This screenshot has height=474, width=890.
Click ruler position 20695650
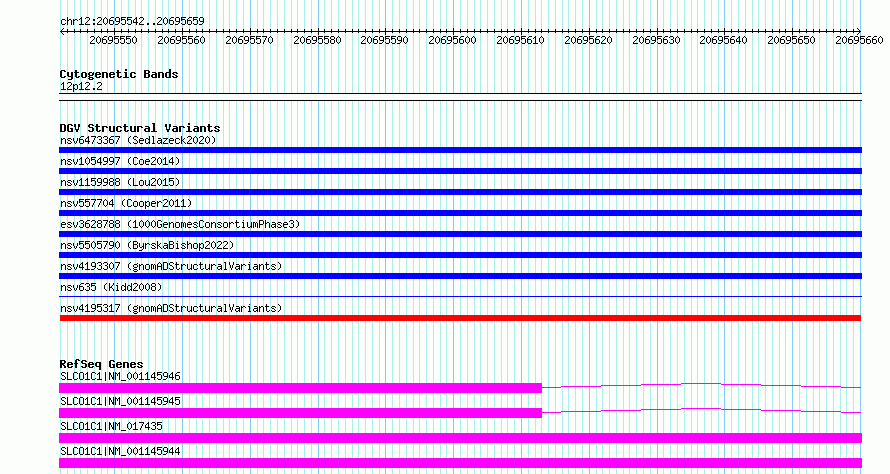pyautogui.click(x=791, y=40)
